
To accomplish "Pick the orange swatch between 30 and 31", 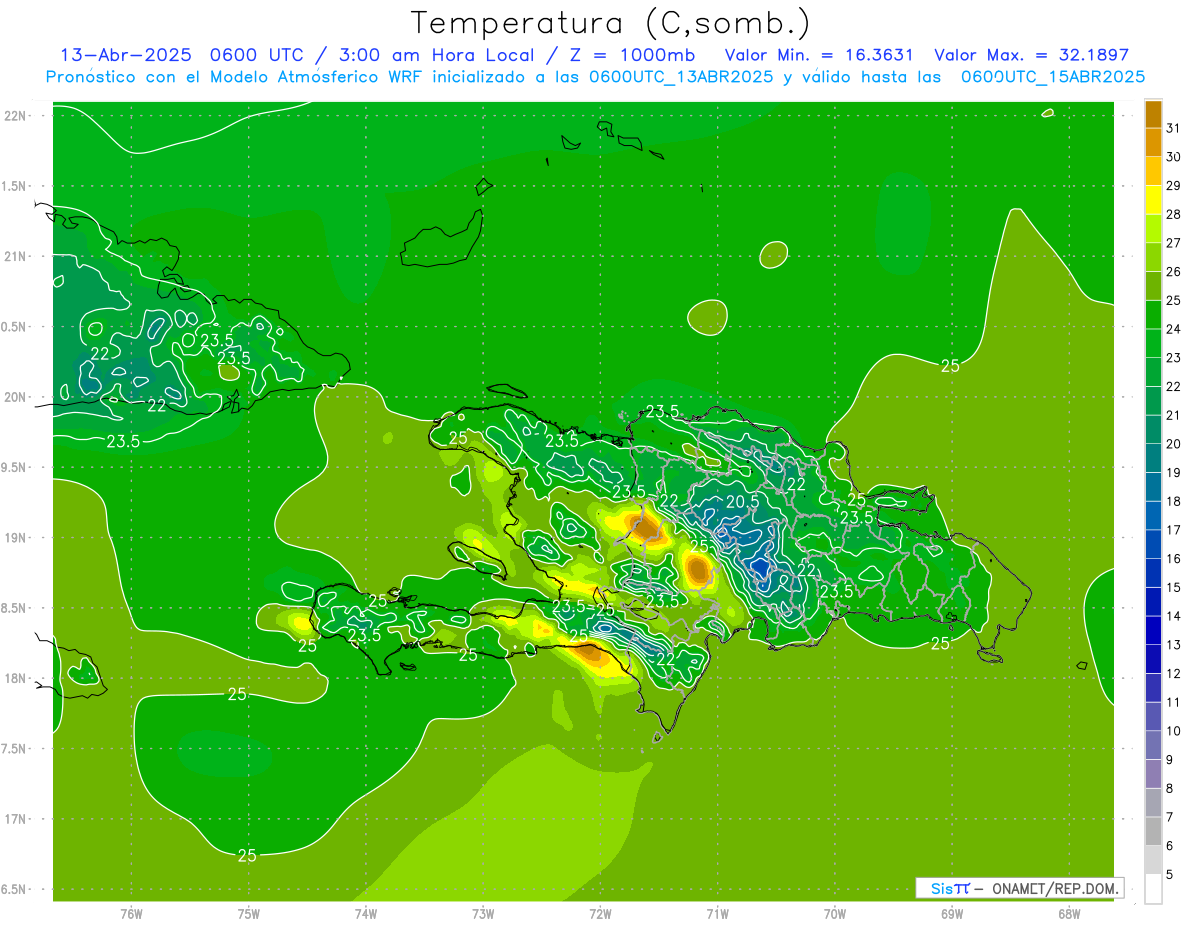I will coord(1153,142).
